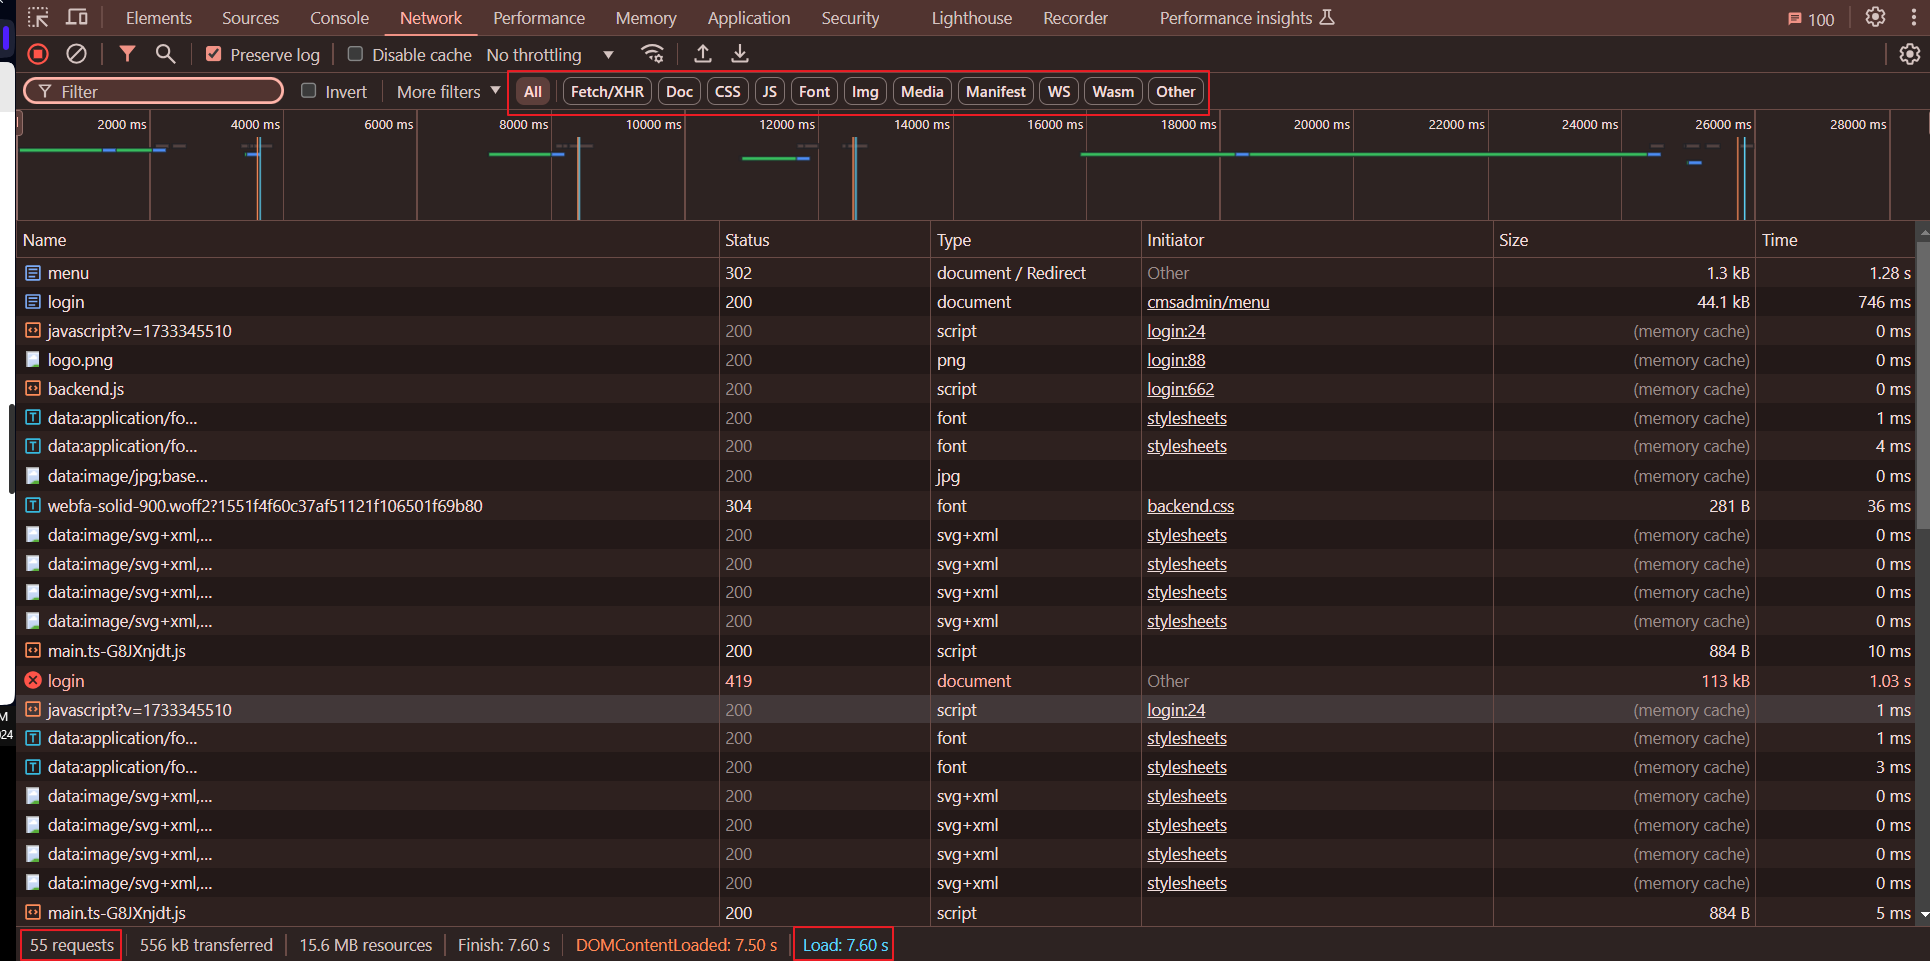Open the Application tab
The width and height of the screenshot is (1930, 961).
(x=749, y=18)
